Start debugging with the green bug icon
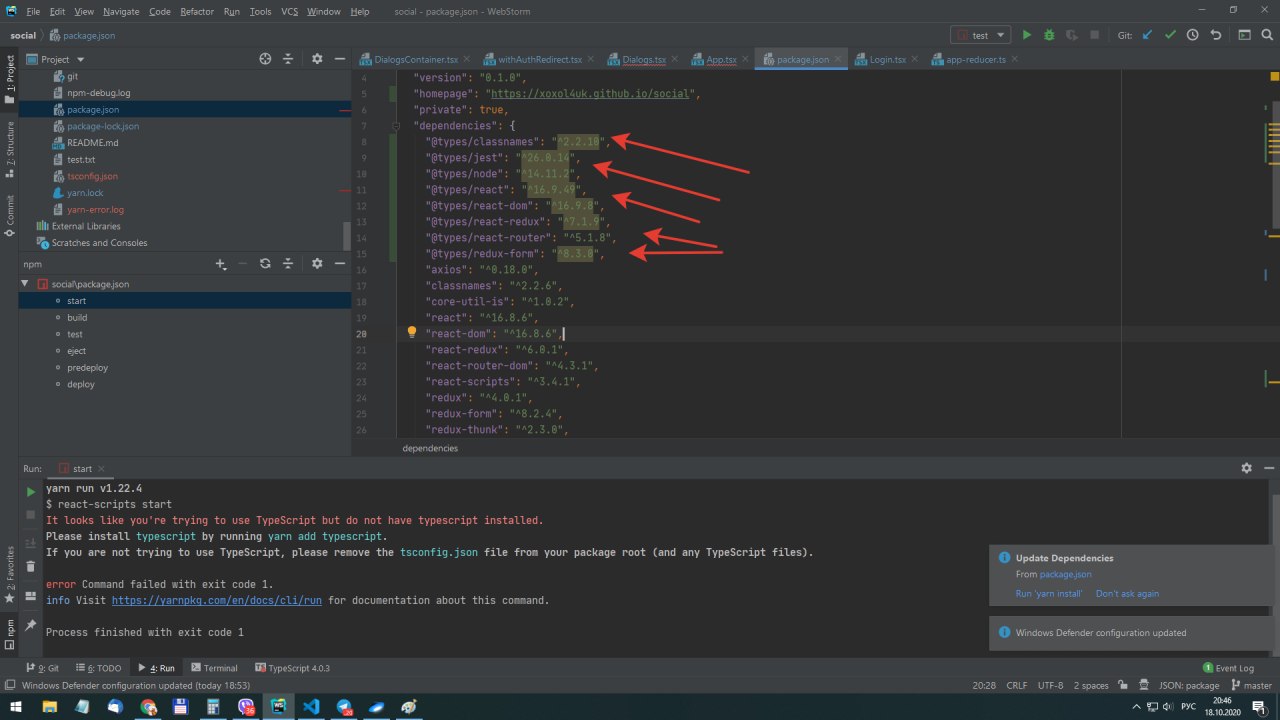 click(1049, 35)
